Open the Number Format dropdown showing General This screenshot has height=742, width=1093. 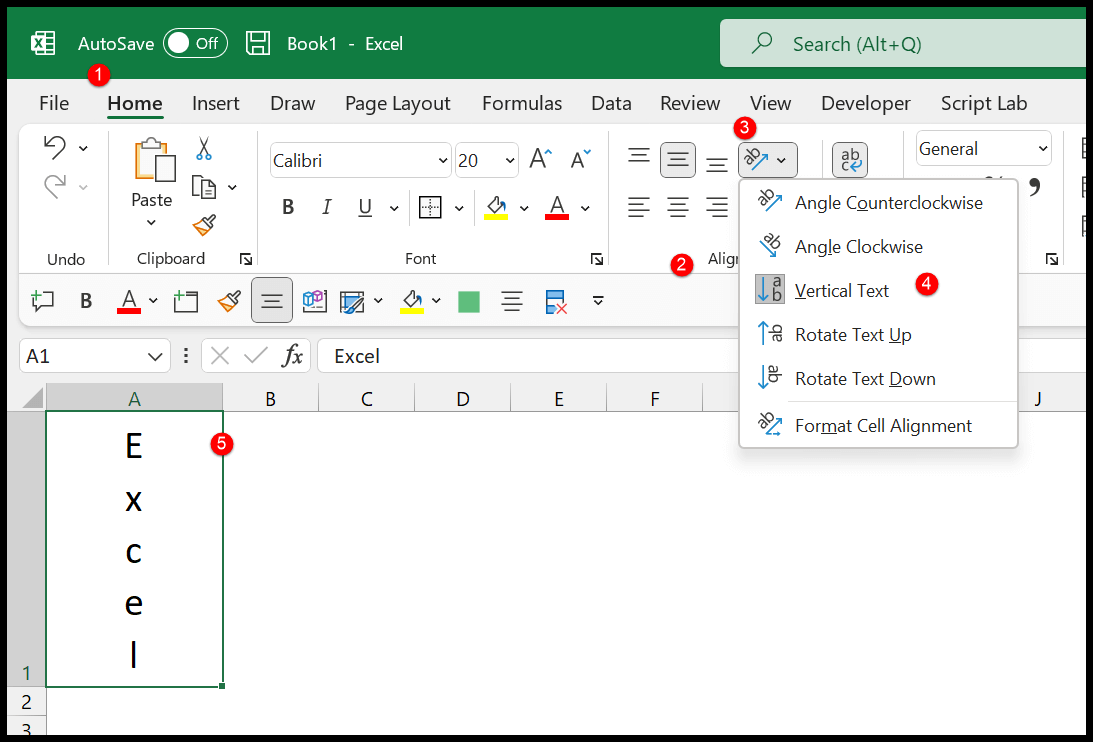click(983, 148)
